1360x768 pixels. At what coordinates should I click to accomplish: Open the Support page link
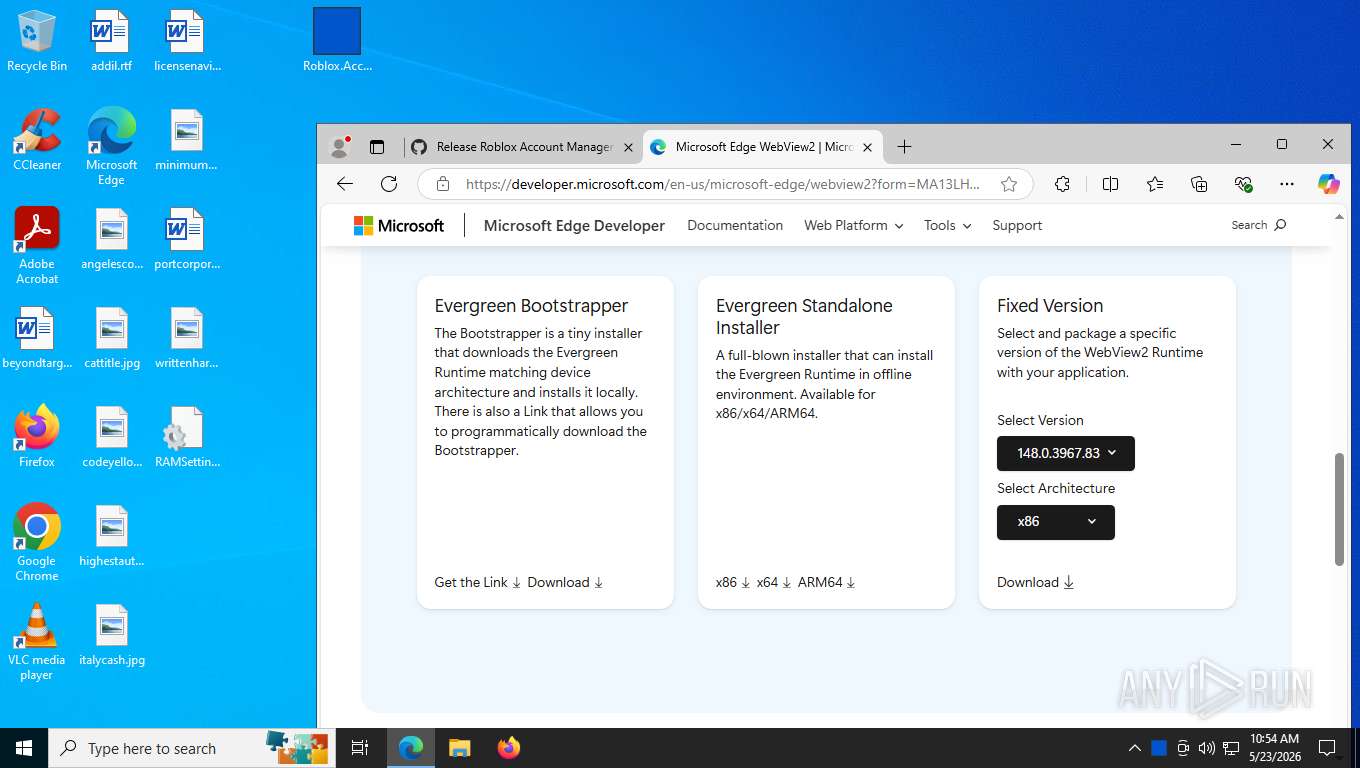[1017, 226]
